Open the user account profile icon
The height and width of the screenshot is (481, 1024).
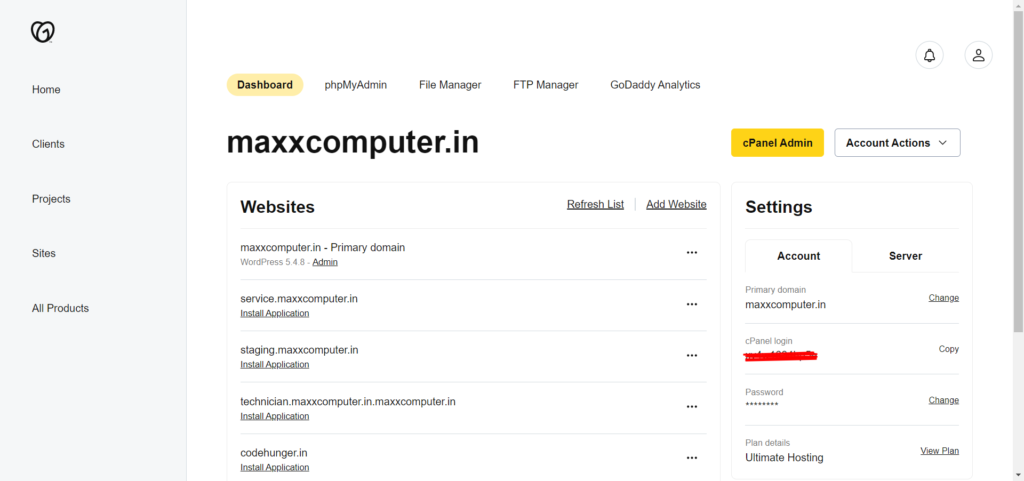pos(978,55)
